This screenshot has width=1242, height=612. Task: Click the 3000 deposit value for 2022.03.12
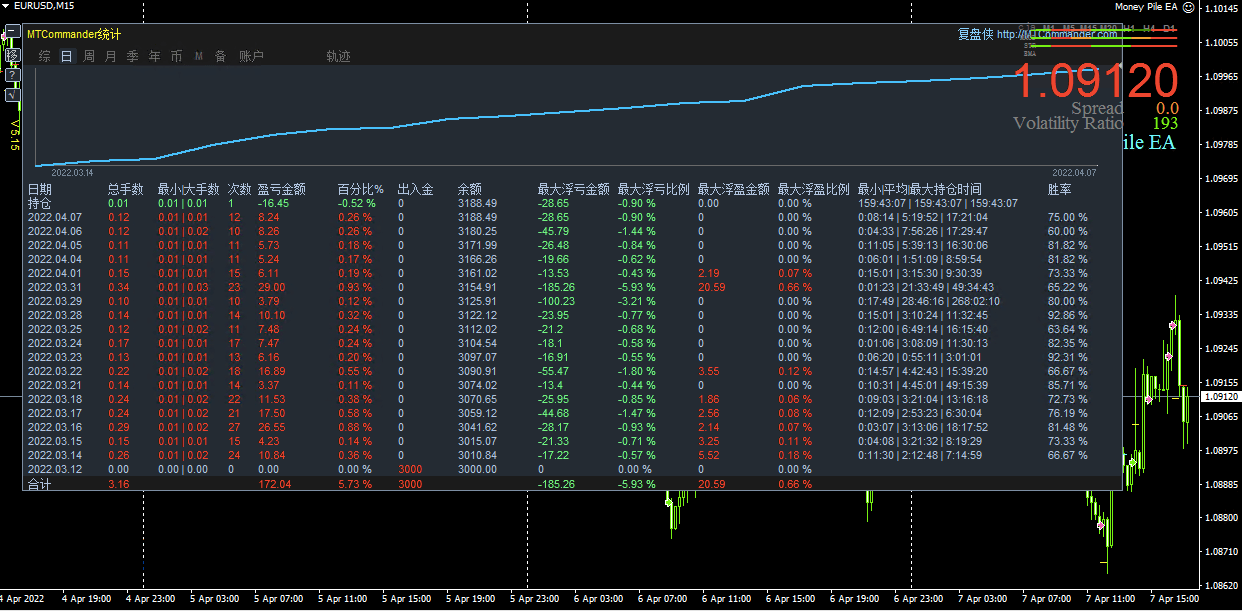click(x=409, y=469)
